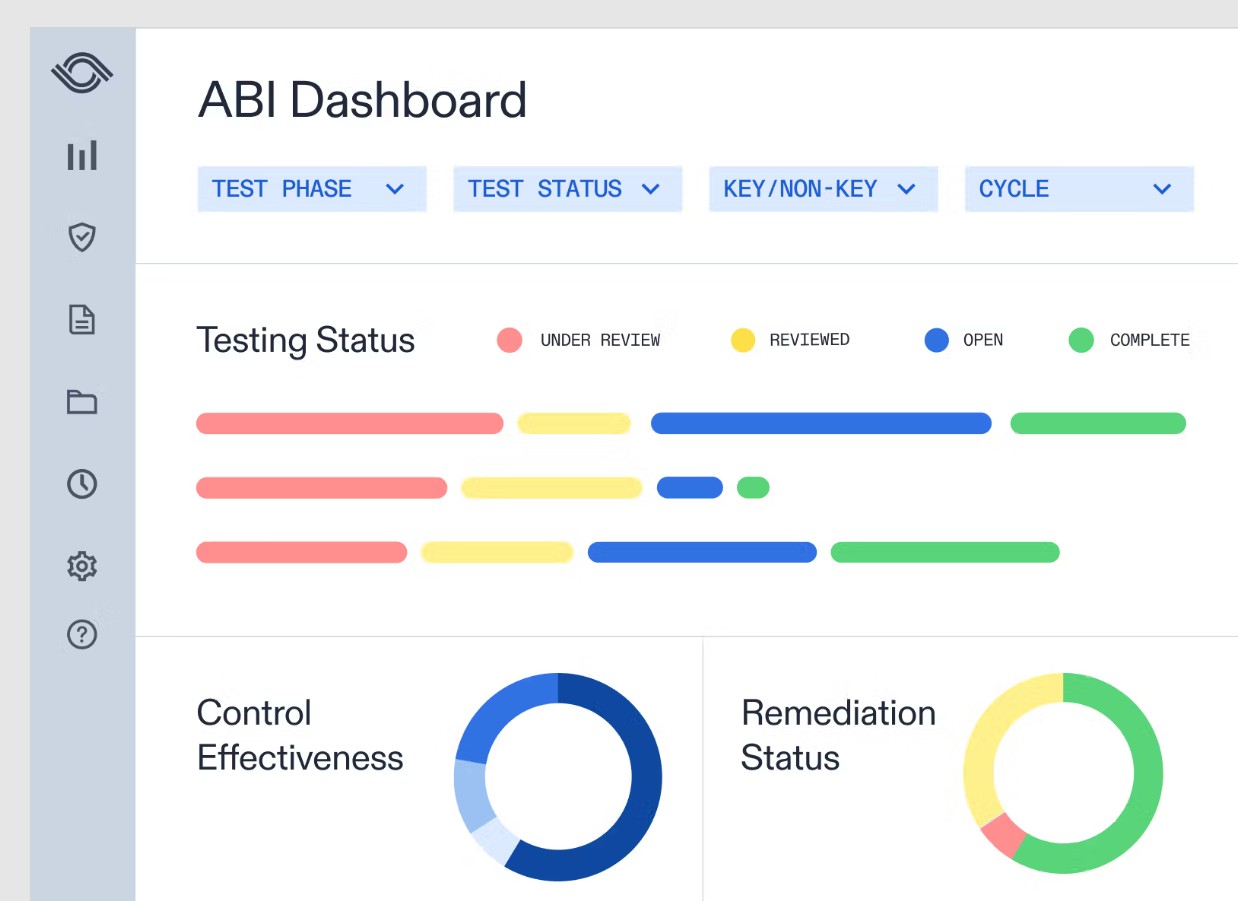
Task: Open the CYCLE dropdown
Action: 1078,189
